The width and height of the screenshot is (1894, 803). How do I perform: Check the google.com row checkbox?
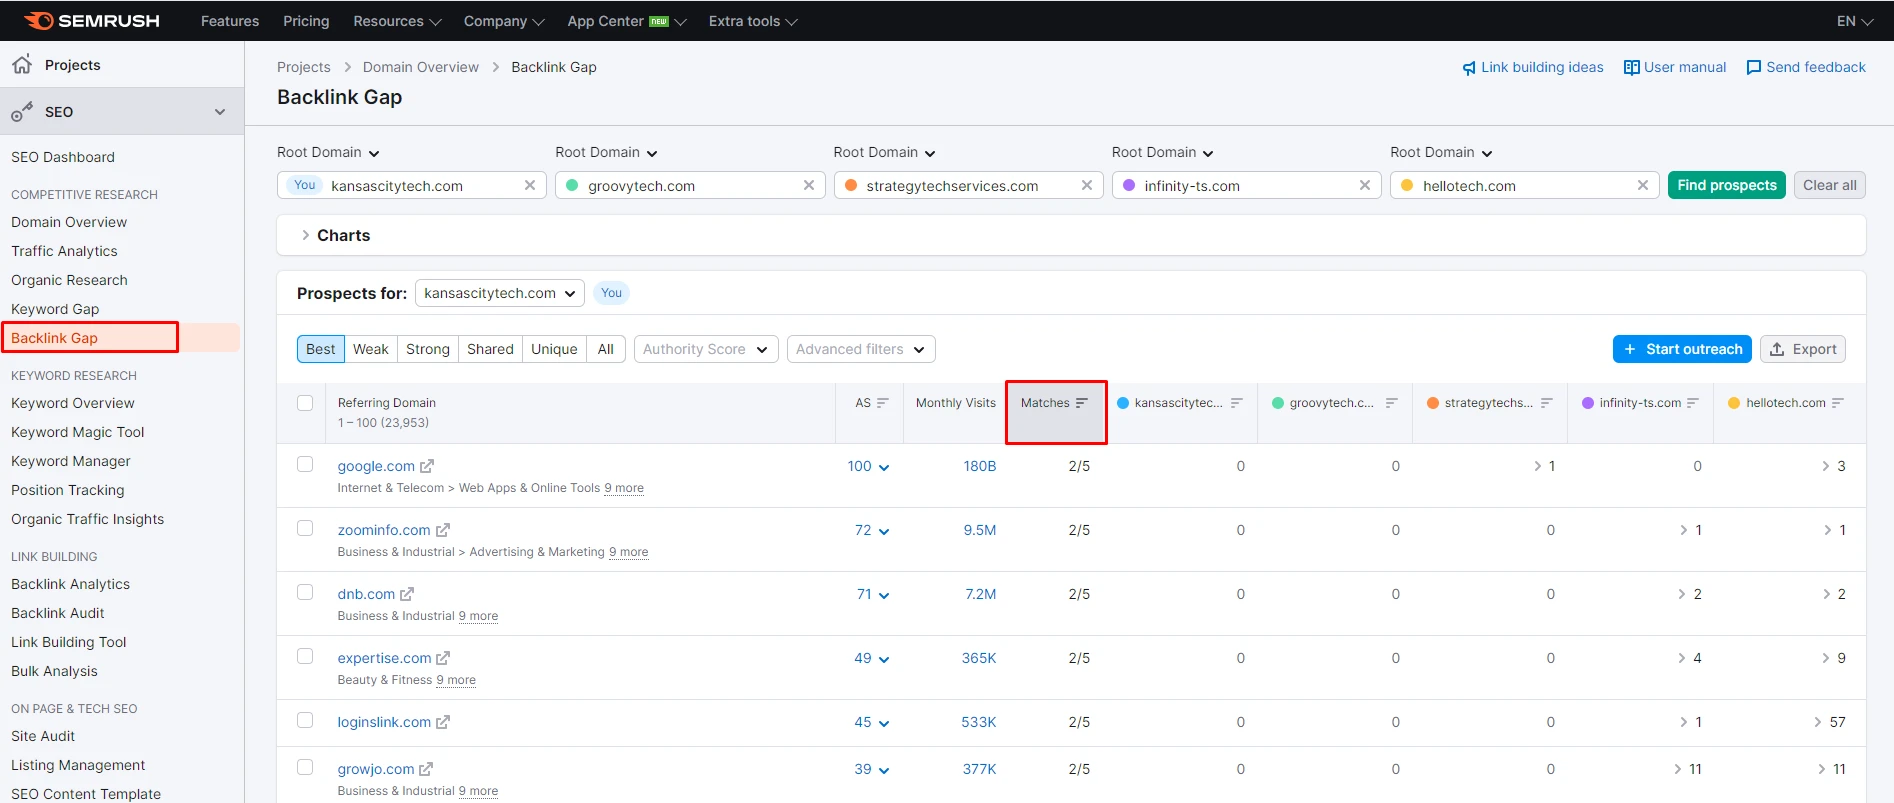click(305, 464)
